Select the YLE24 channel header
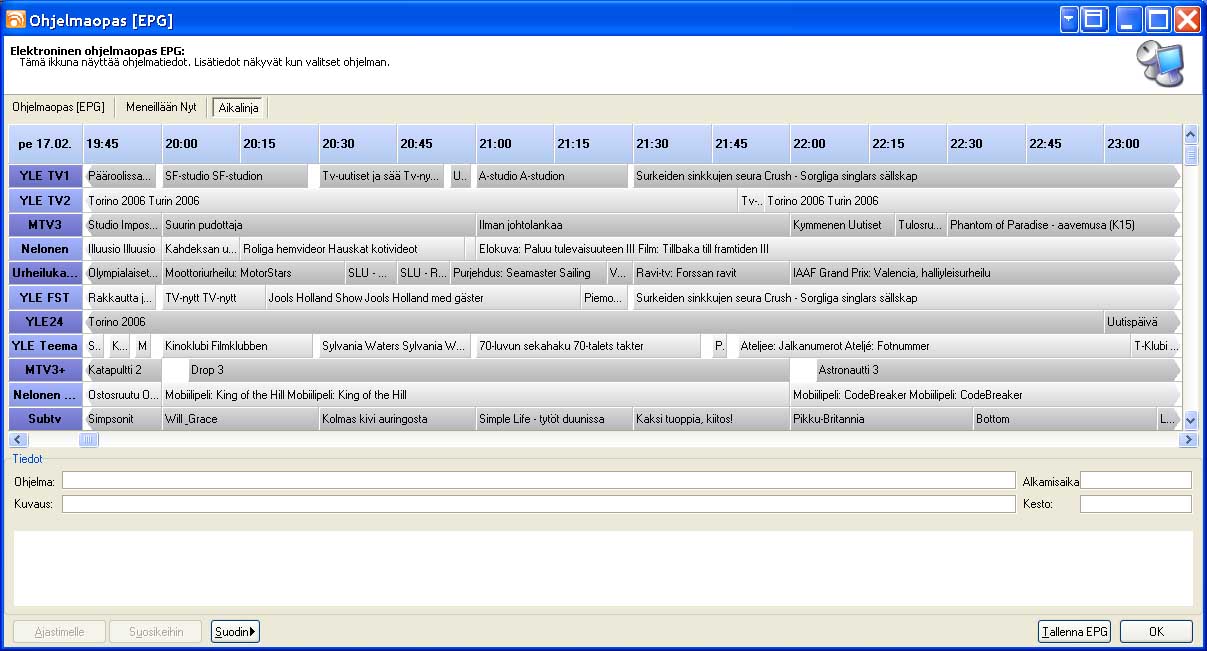This screenshot has width=1207, height=651. (45, 322)
